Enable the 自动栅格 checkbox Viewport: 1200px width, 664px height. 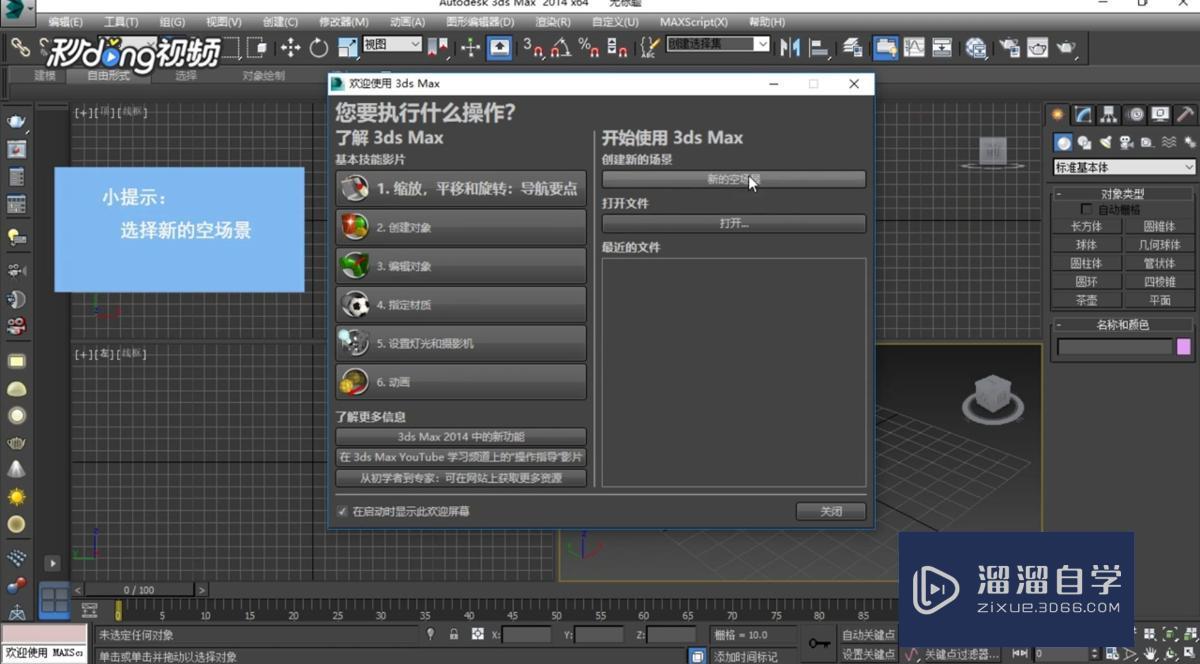coord(1085,210)
